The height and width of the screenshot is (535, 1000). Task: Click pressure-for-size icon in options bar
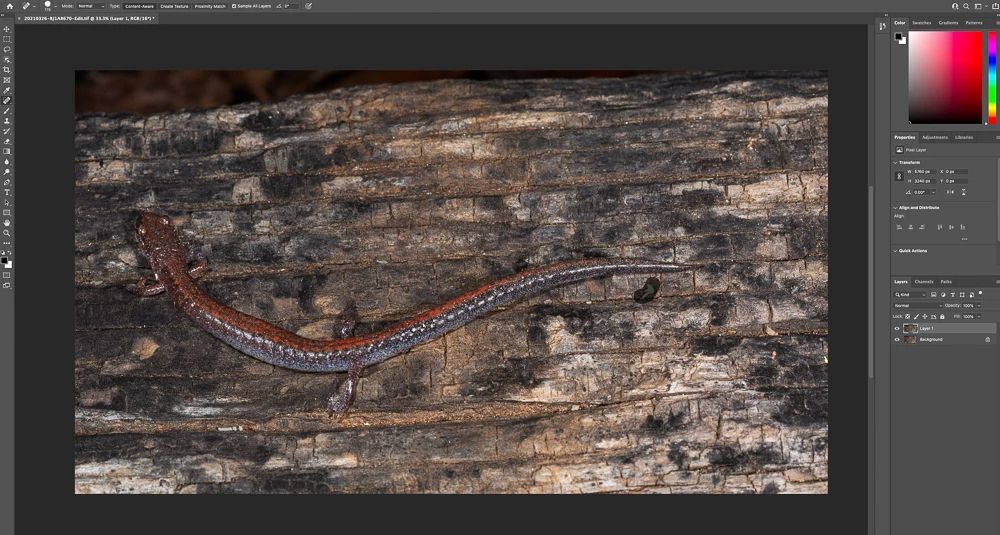(309, 6)
